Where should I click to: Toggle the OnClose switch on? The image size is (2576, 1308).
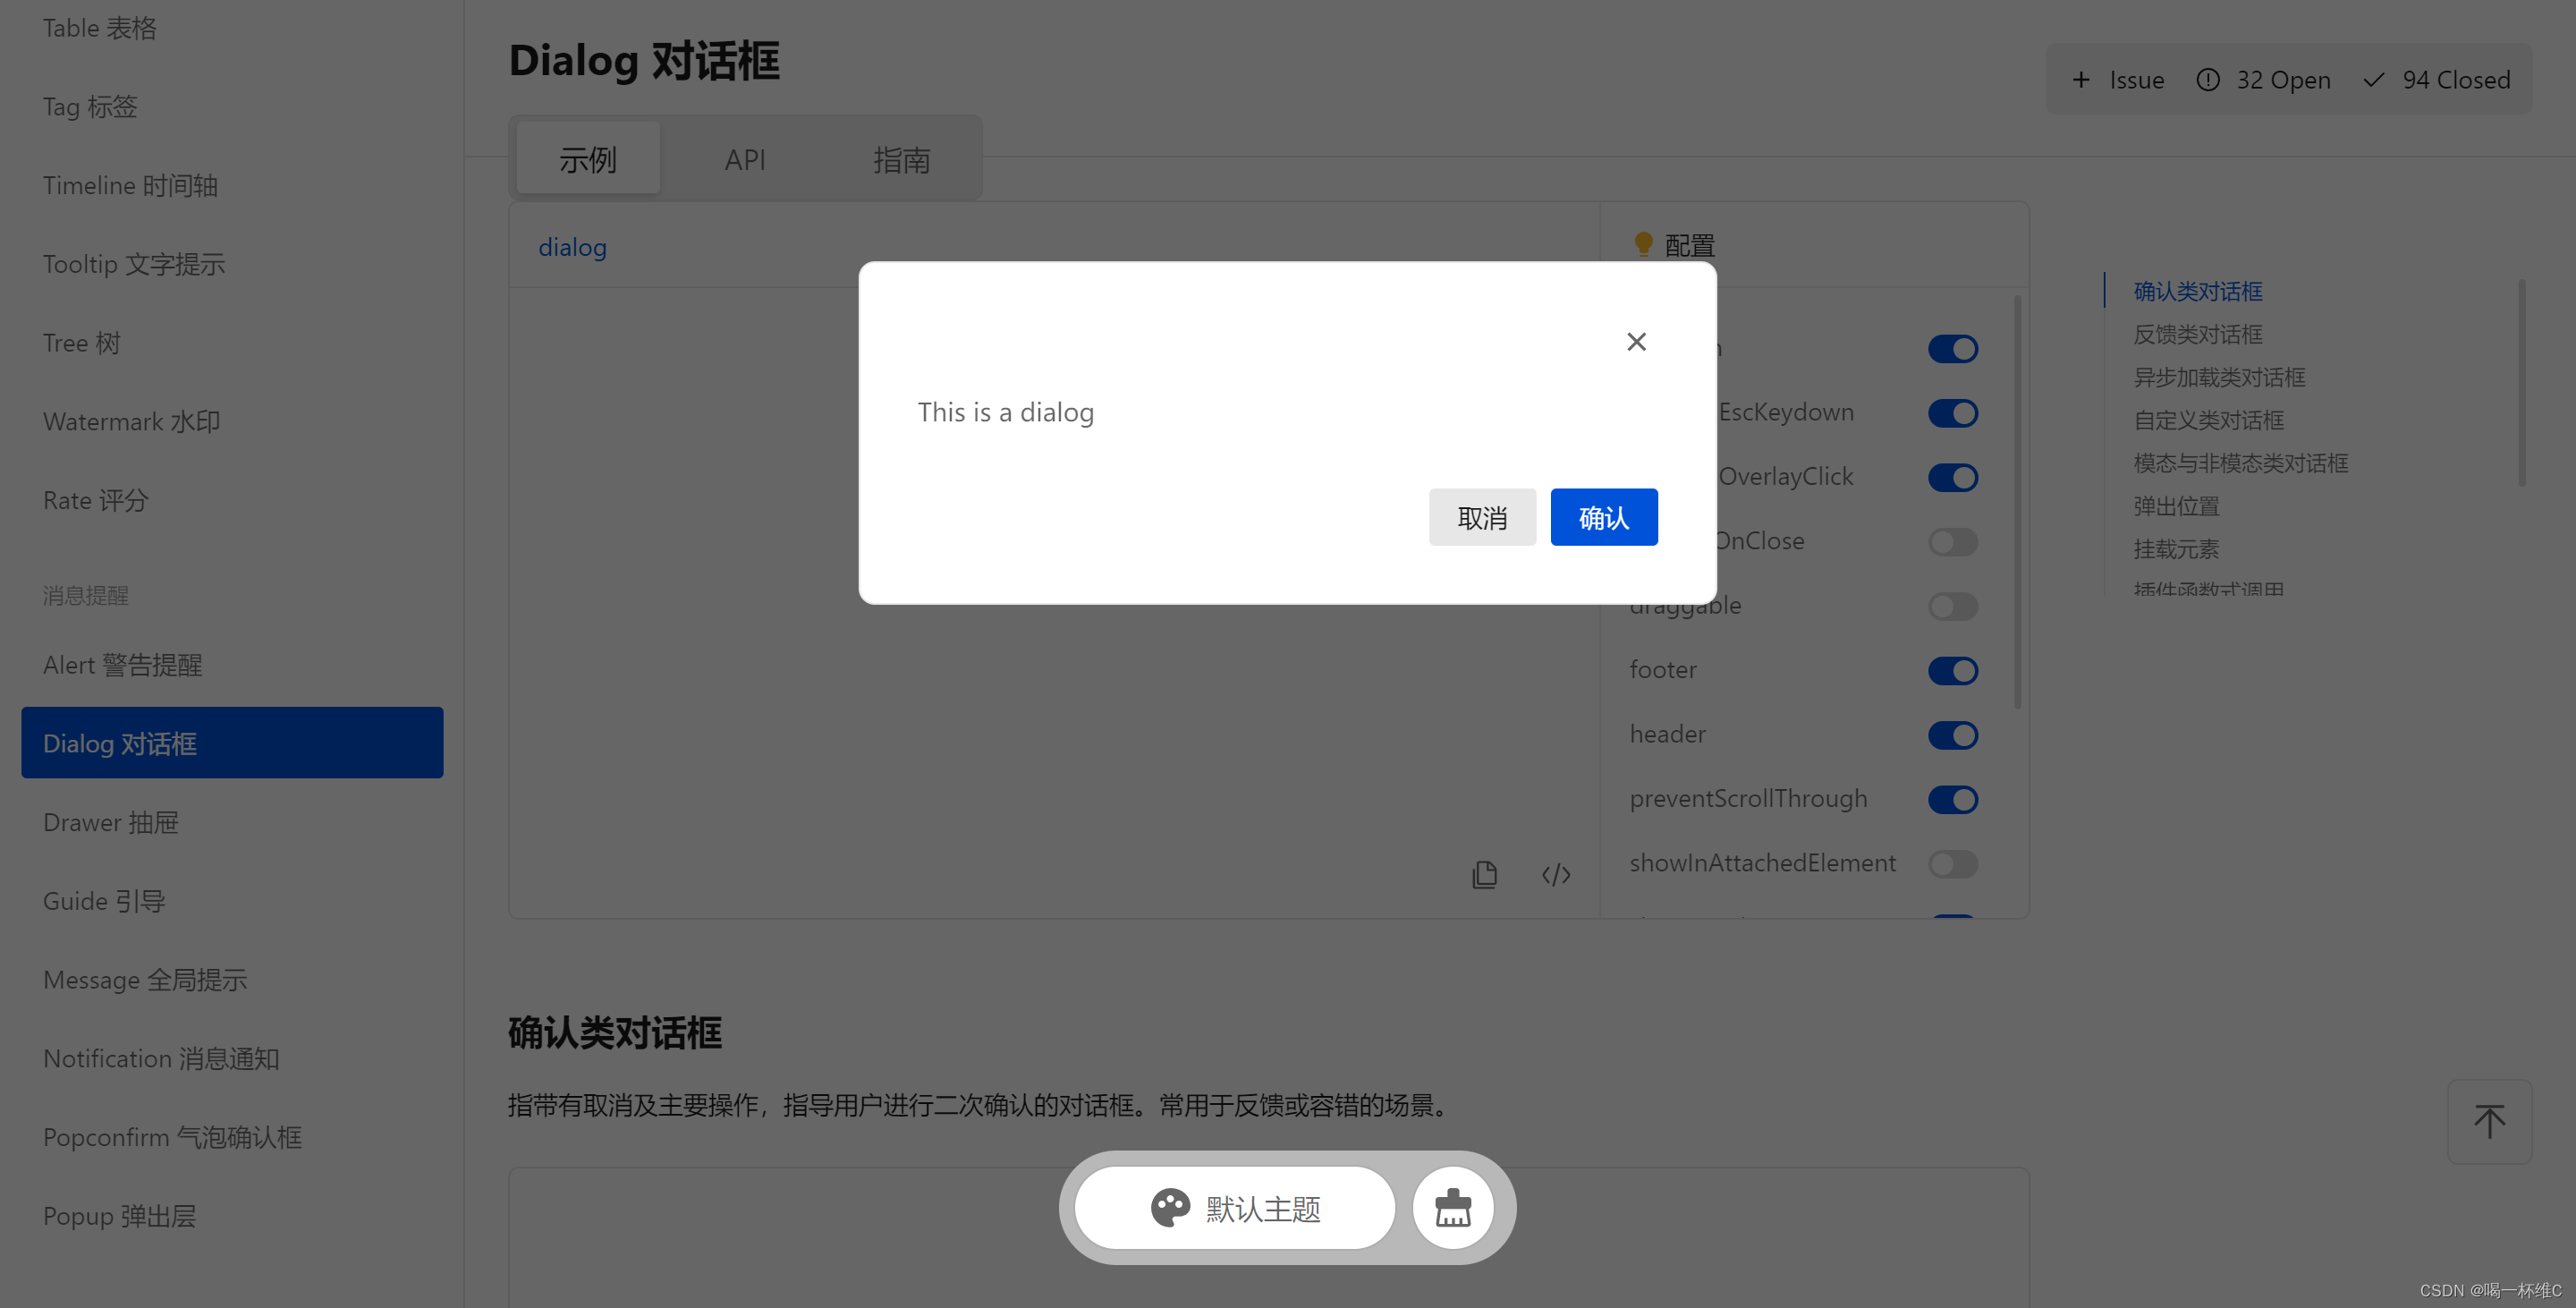coord(1951,540)
